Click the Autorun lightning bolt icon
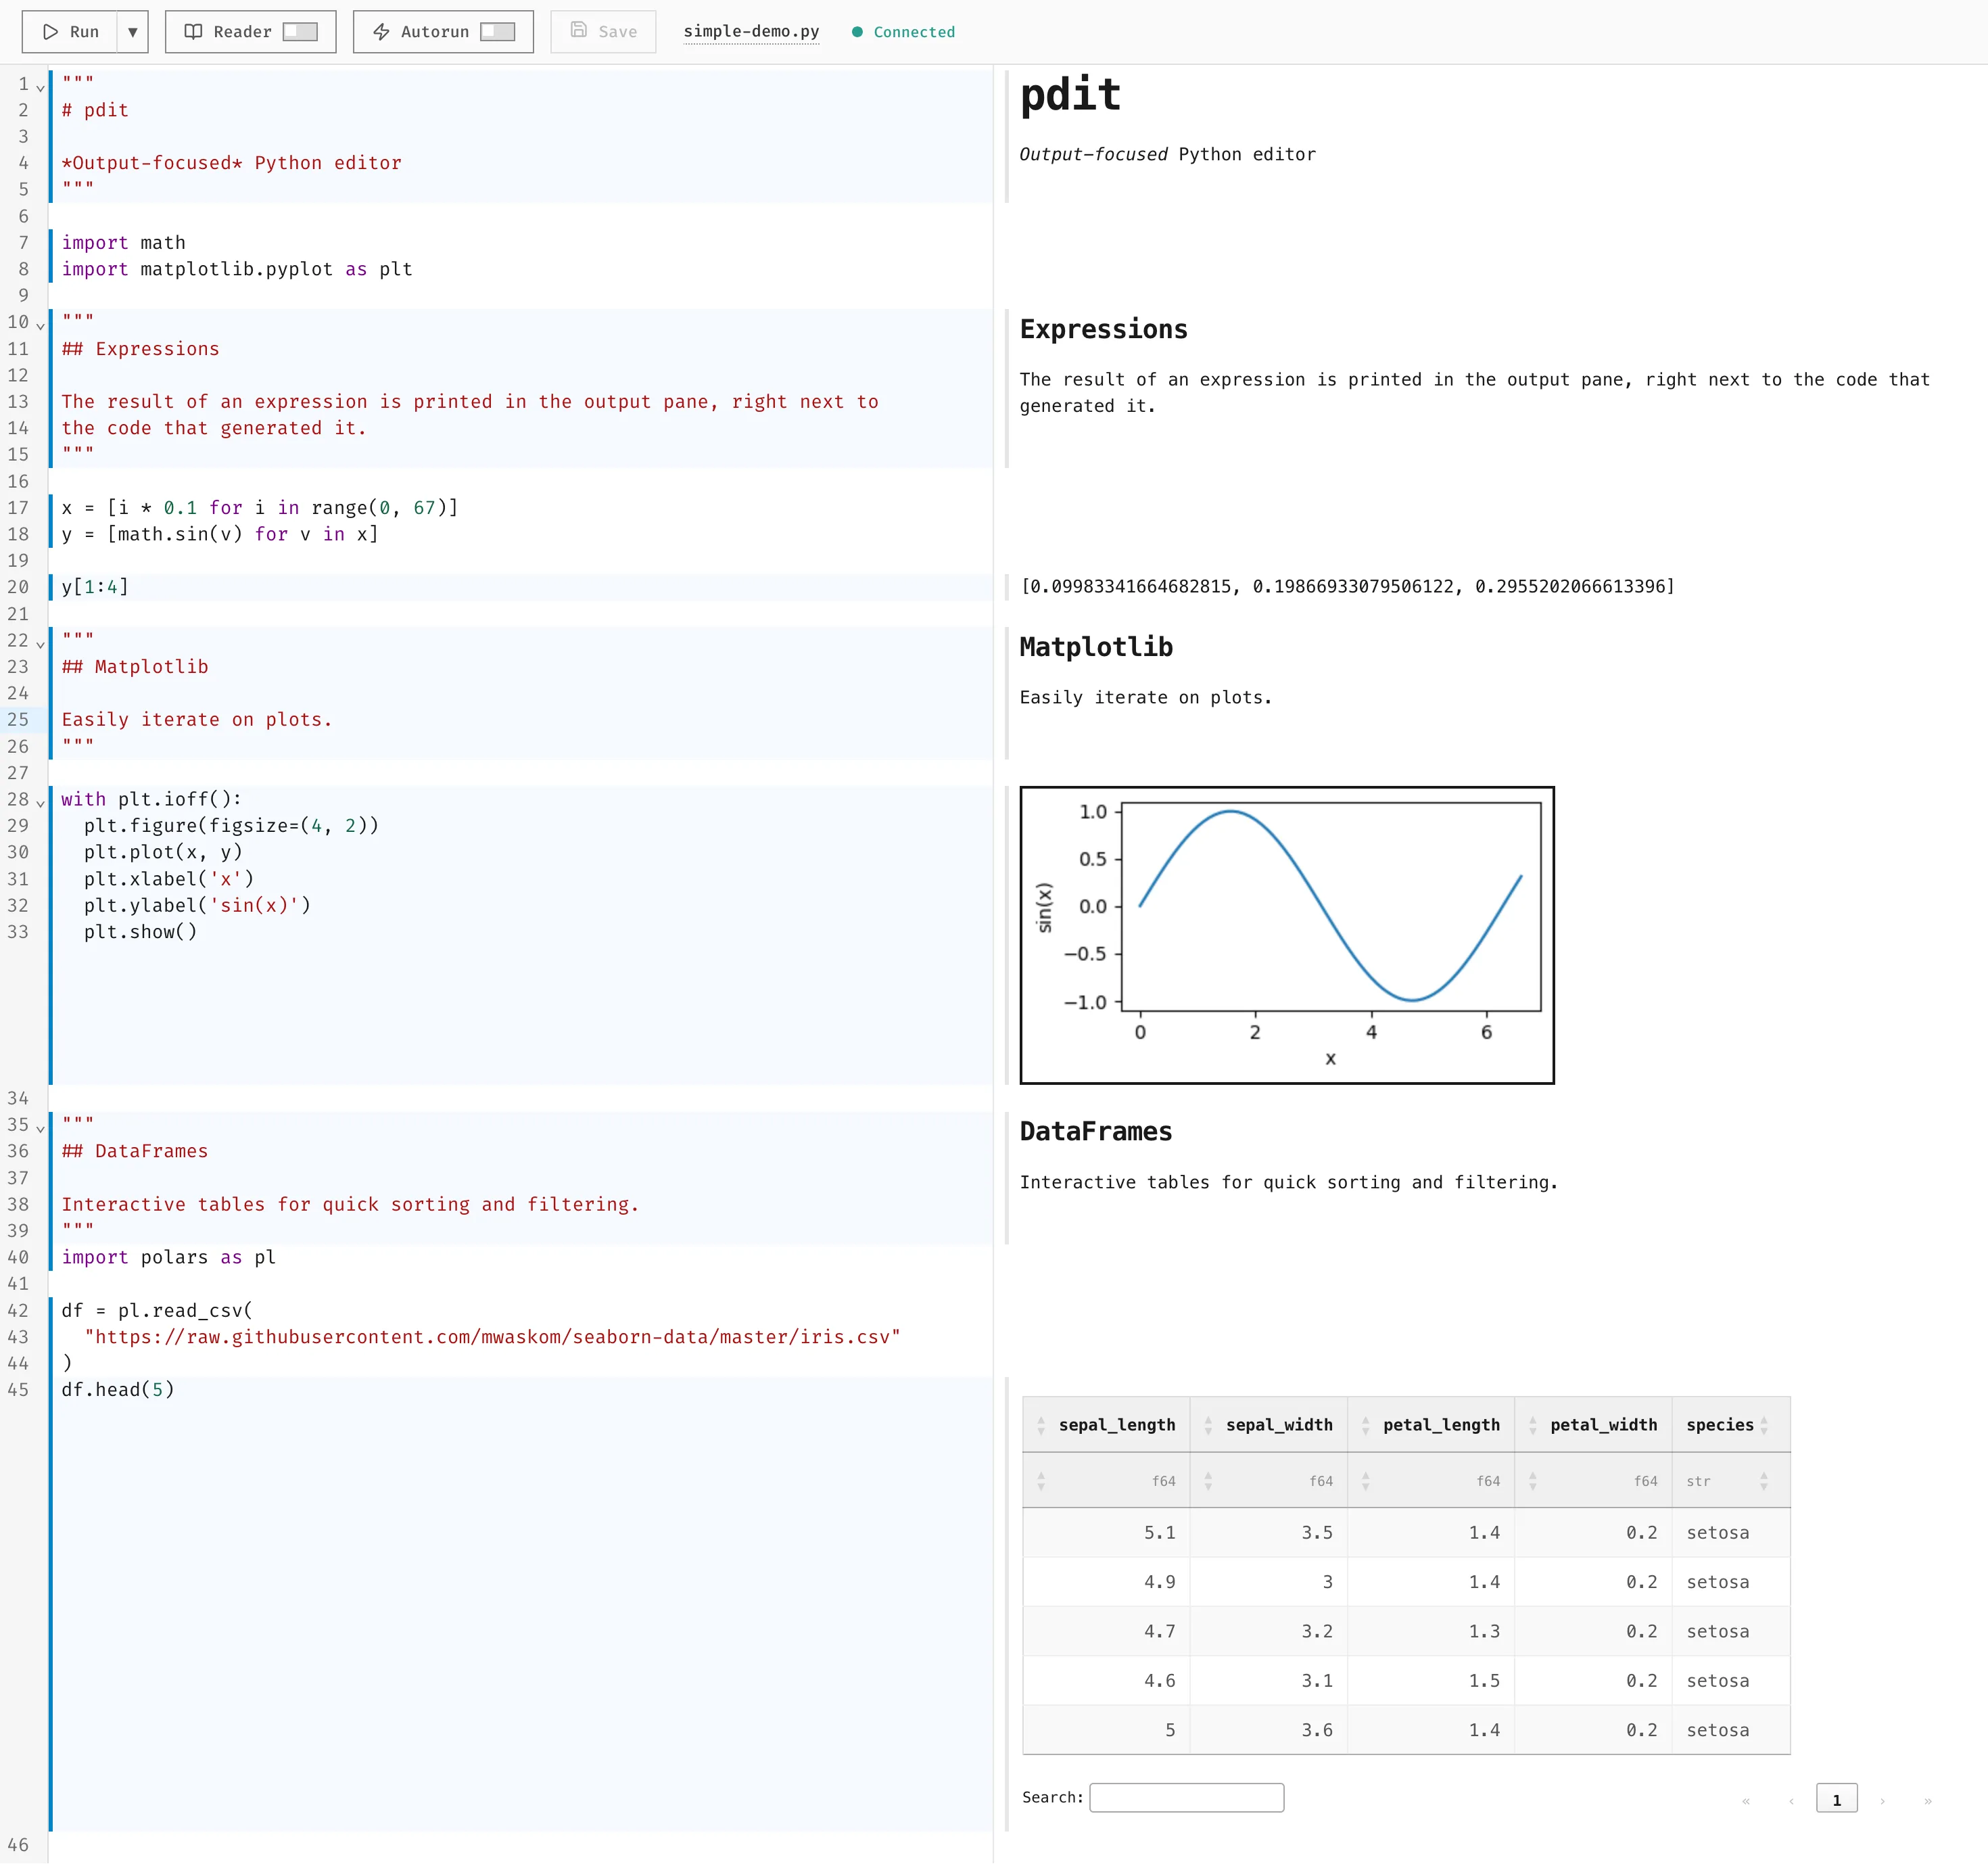Image resolution: width=1988 pixels, height=1864 pixels. (381, 31)
